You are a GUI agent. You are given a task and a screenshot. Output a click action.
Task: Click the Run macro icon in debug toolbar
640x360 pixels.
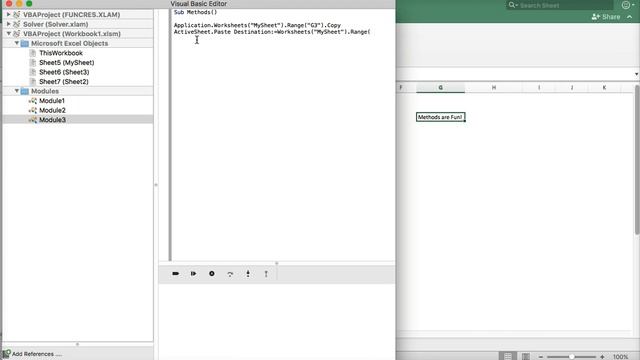[176, 273]
